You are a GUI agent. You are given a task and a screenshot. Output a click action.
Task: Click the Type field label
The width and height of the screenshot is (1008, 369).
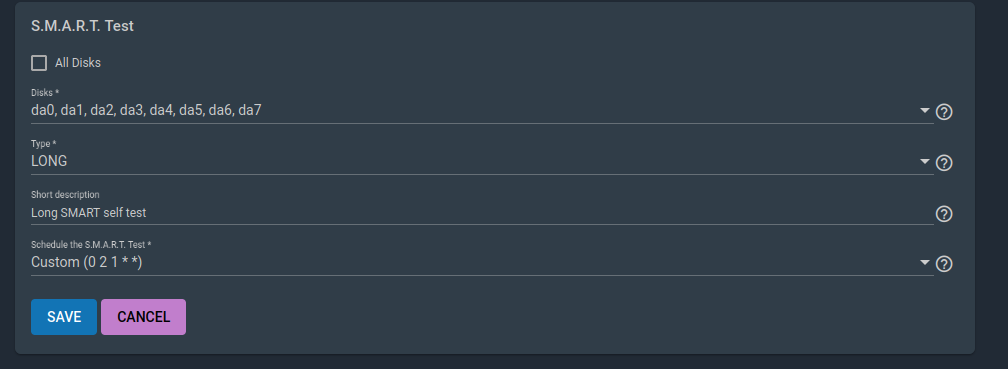pos(44,144)
